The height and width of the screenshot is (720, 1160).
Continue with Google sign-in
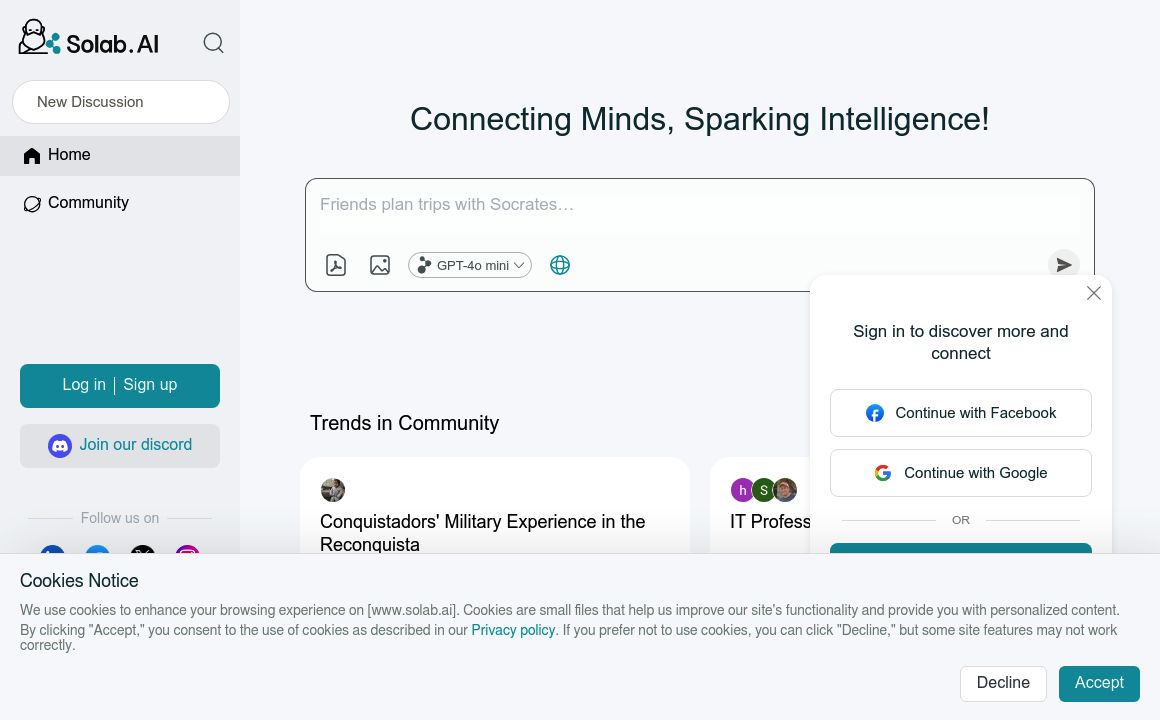tap(961, 473)
